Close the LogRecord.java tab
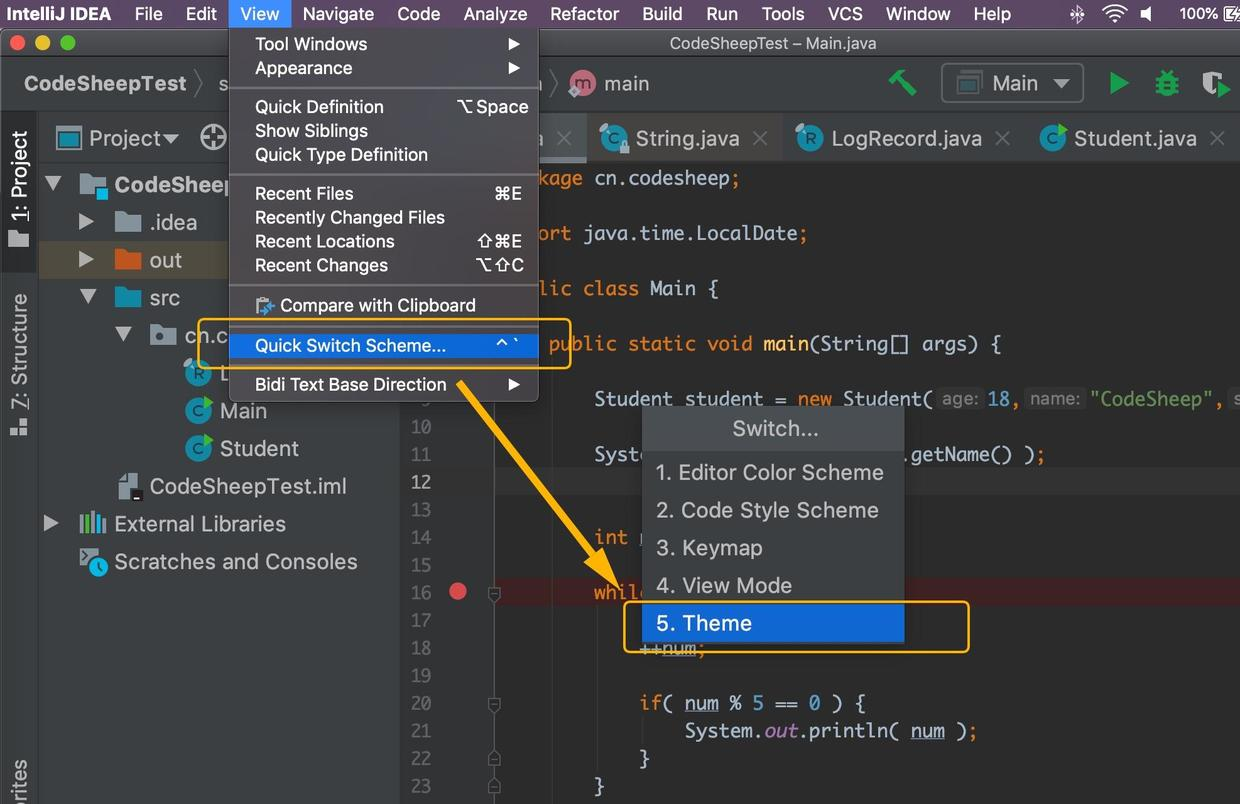The image size is (1240, 804). (1002, 139)
